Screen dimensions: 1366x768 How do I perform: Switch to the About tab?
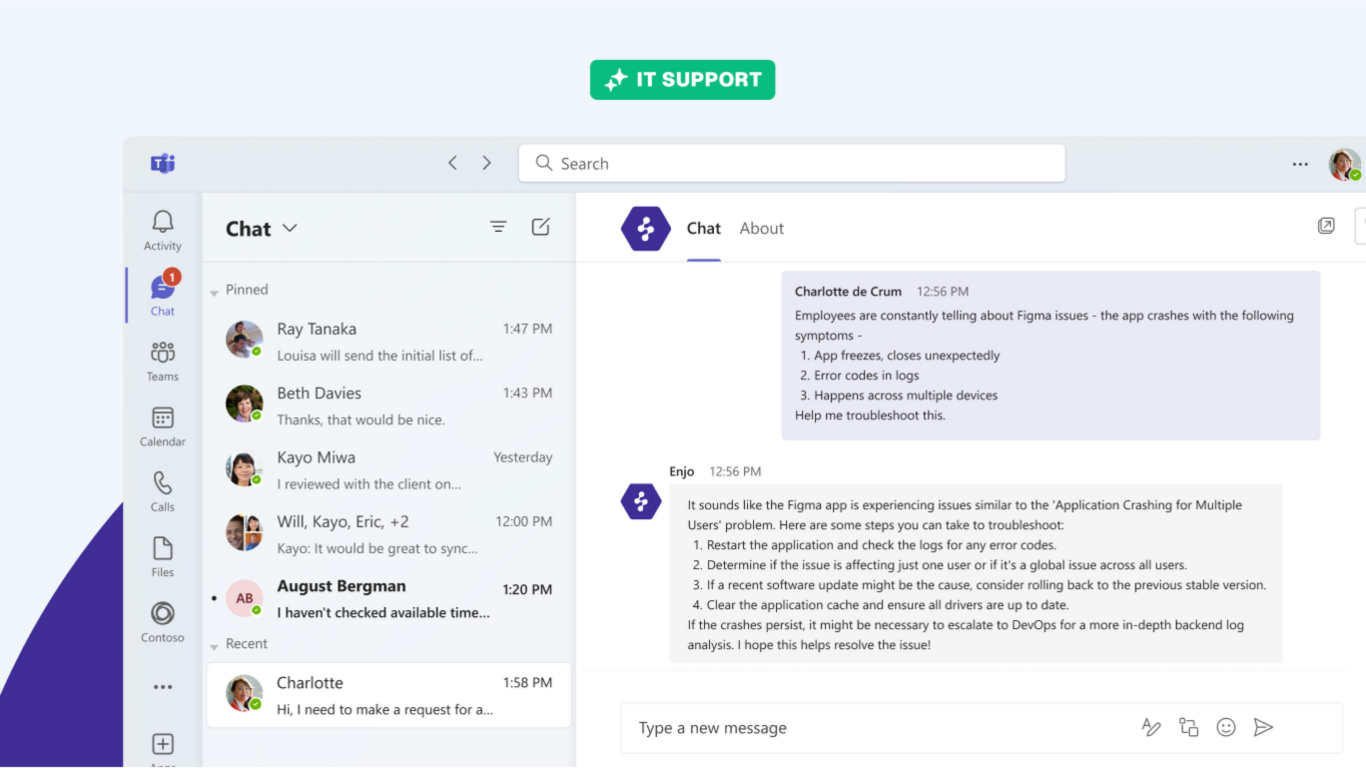[x=761, y=228]
